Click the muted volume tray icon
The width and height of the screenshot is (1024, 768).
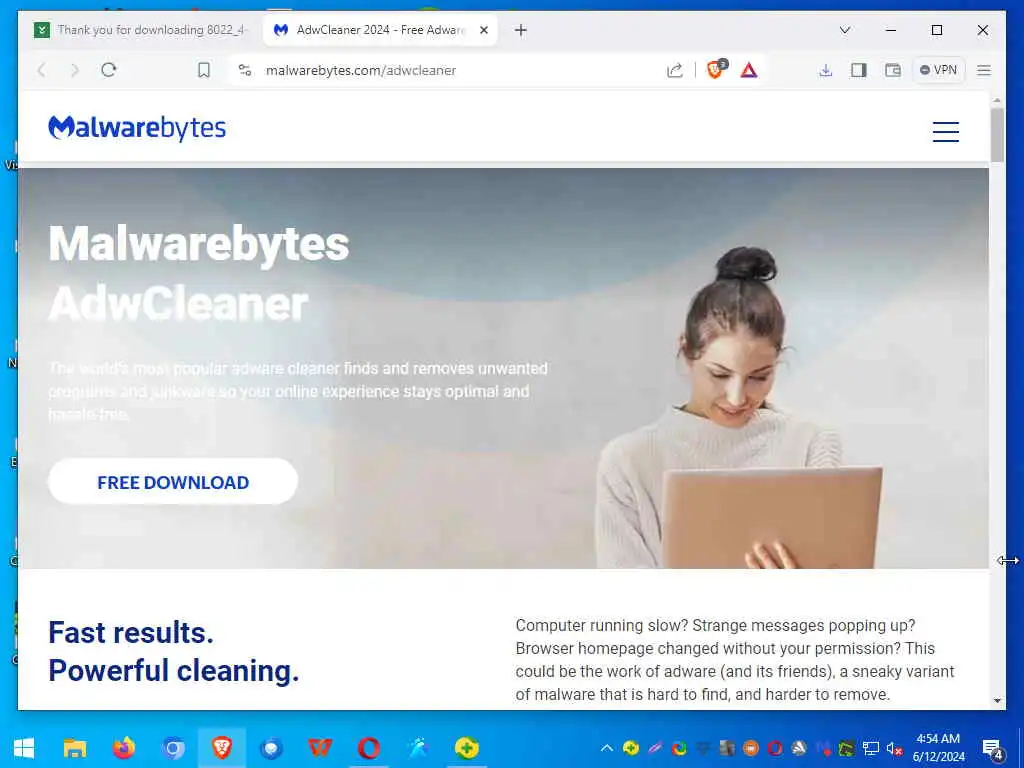[894, 748]
